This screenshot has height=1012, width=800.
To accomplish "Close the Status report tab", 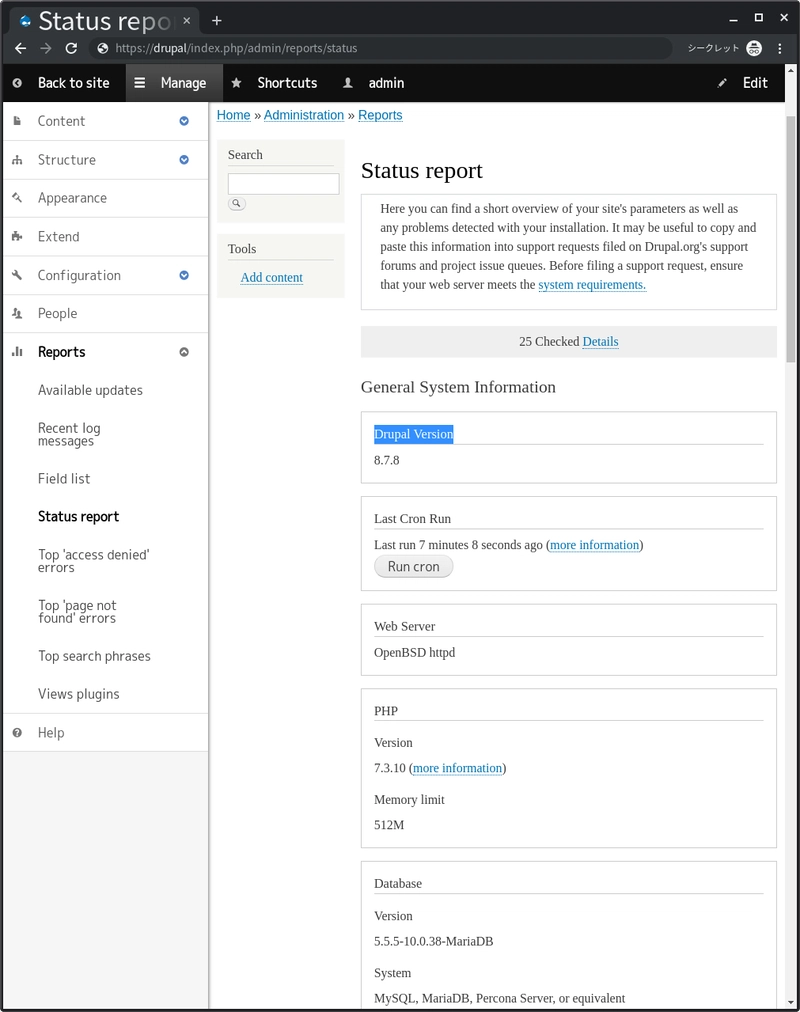I will [x=186, y=21].
